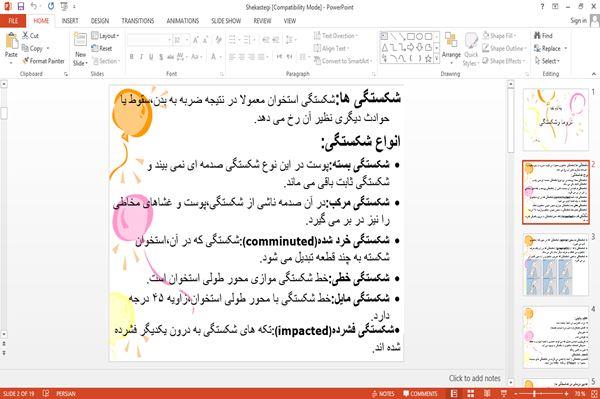Decrease font size
600x399 pixels.
(x=205, y=40)
